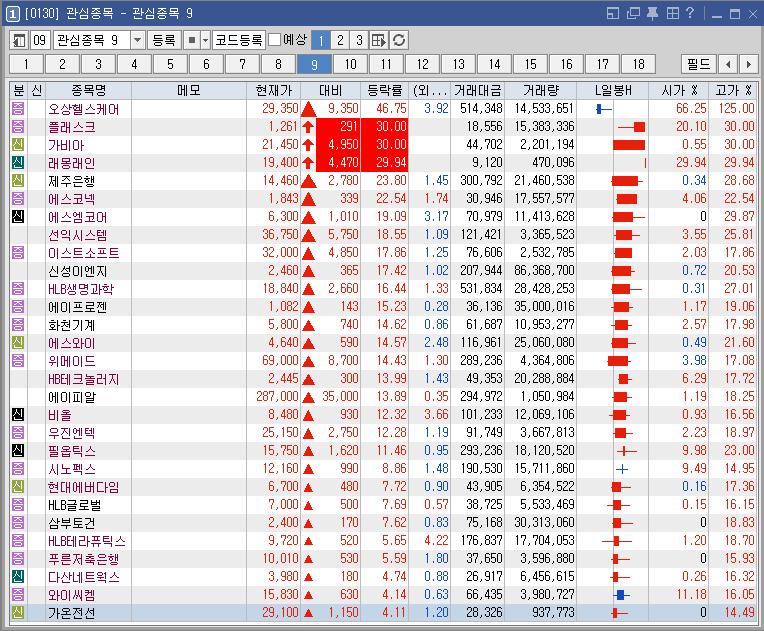Click the blue candle bar for 오상헬스케어
The width and height of the screenshot is (764, 631).
(x=604, y=109)
